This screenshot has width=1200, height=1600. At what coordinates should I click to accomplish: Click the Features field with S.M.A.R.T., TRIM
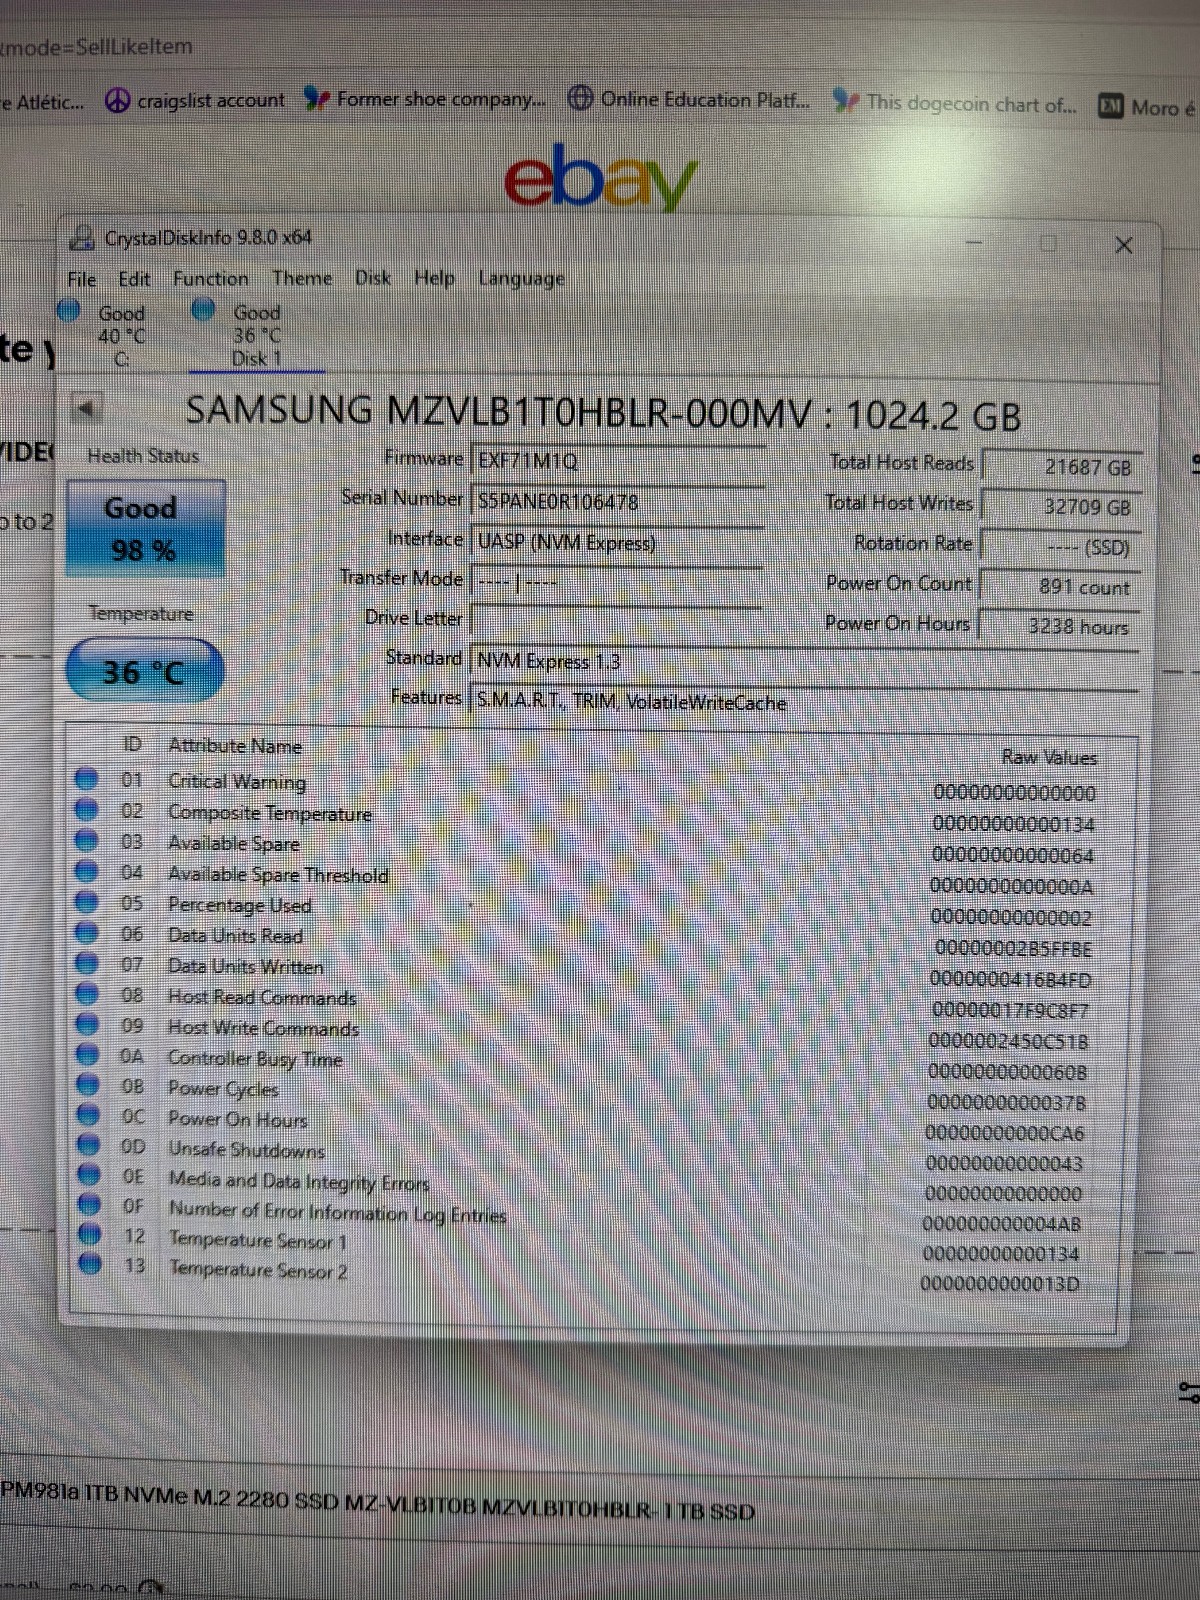(x=804, y=702)
